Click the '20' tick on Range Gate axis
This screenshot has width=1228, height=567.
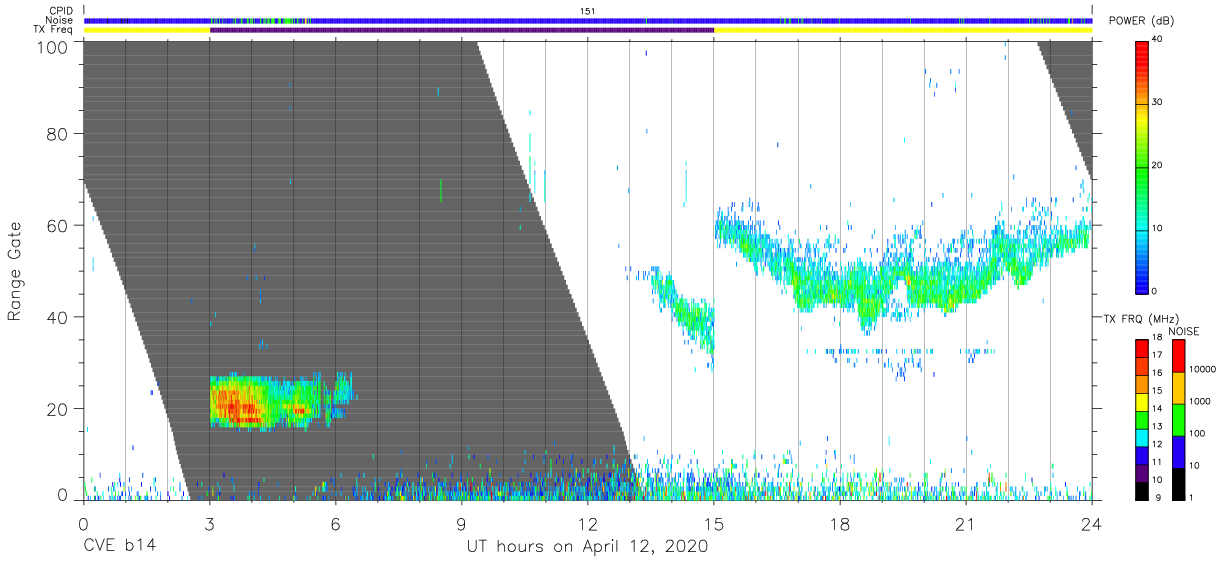coord(59,409)
